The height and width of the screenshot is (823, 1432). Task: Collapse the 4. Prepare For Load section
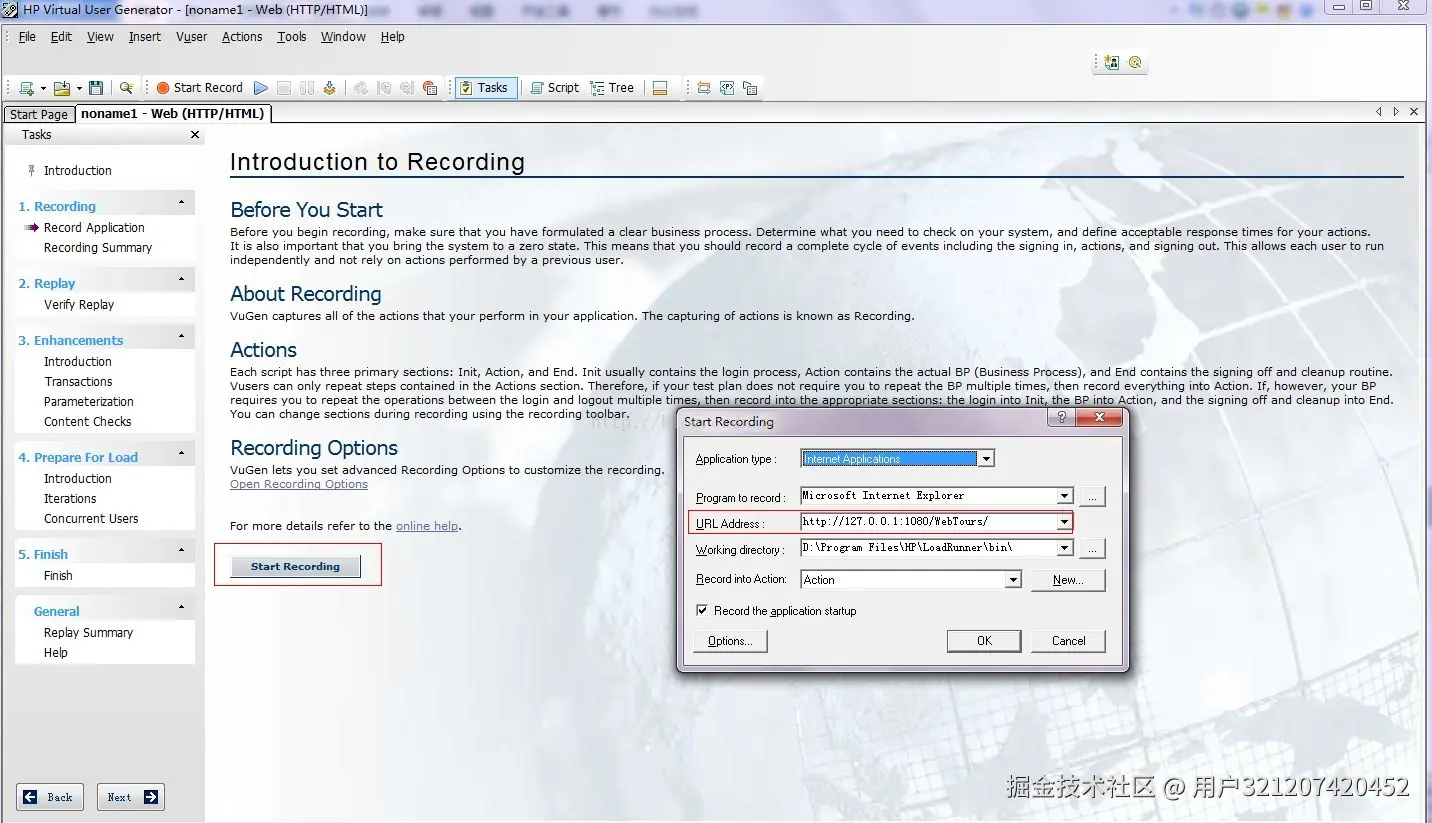(x=181, y=454)
